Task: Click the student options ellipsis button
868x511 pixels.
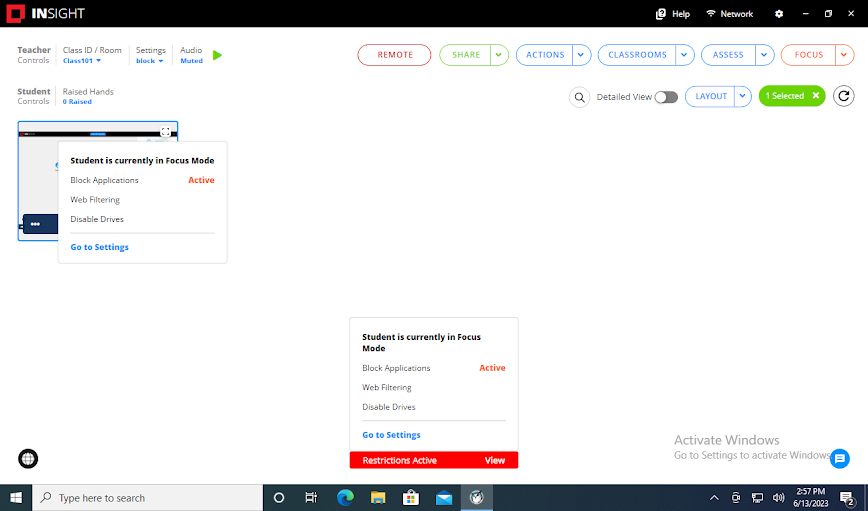Action: 35,224
